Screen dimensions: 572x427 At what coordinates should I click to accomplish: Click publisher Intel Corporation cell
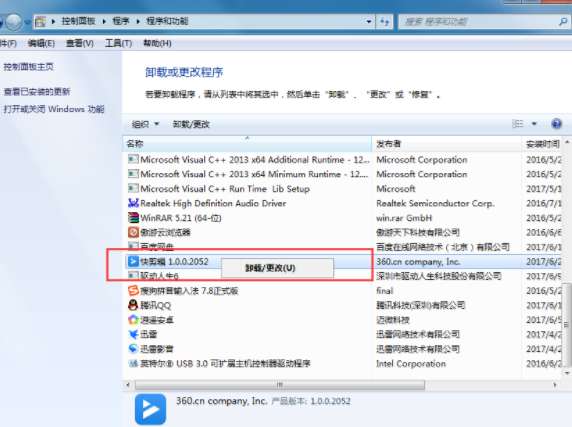(x=411, y=364)
